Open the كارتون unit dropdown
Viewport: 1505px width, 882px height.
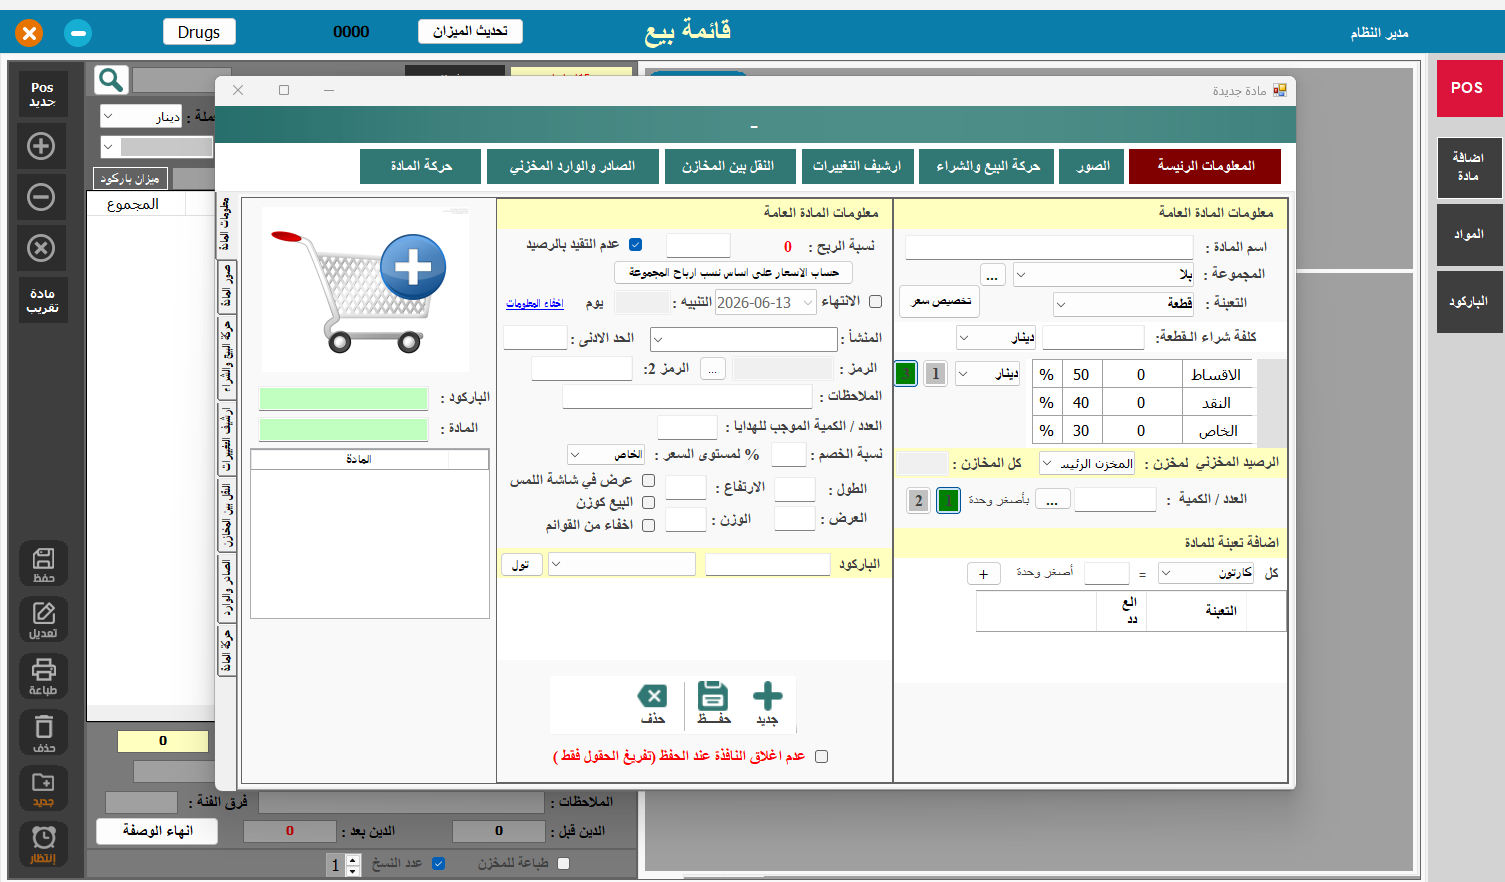click(1206, 573)
